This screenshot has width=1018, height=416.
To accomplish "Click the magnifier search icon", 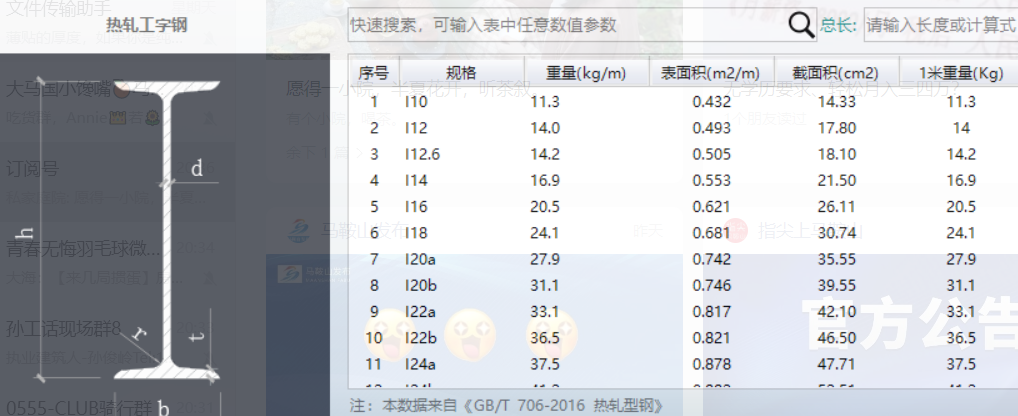I will [x=801, y=25].
